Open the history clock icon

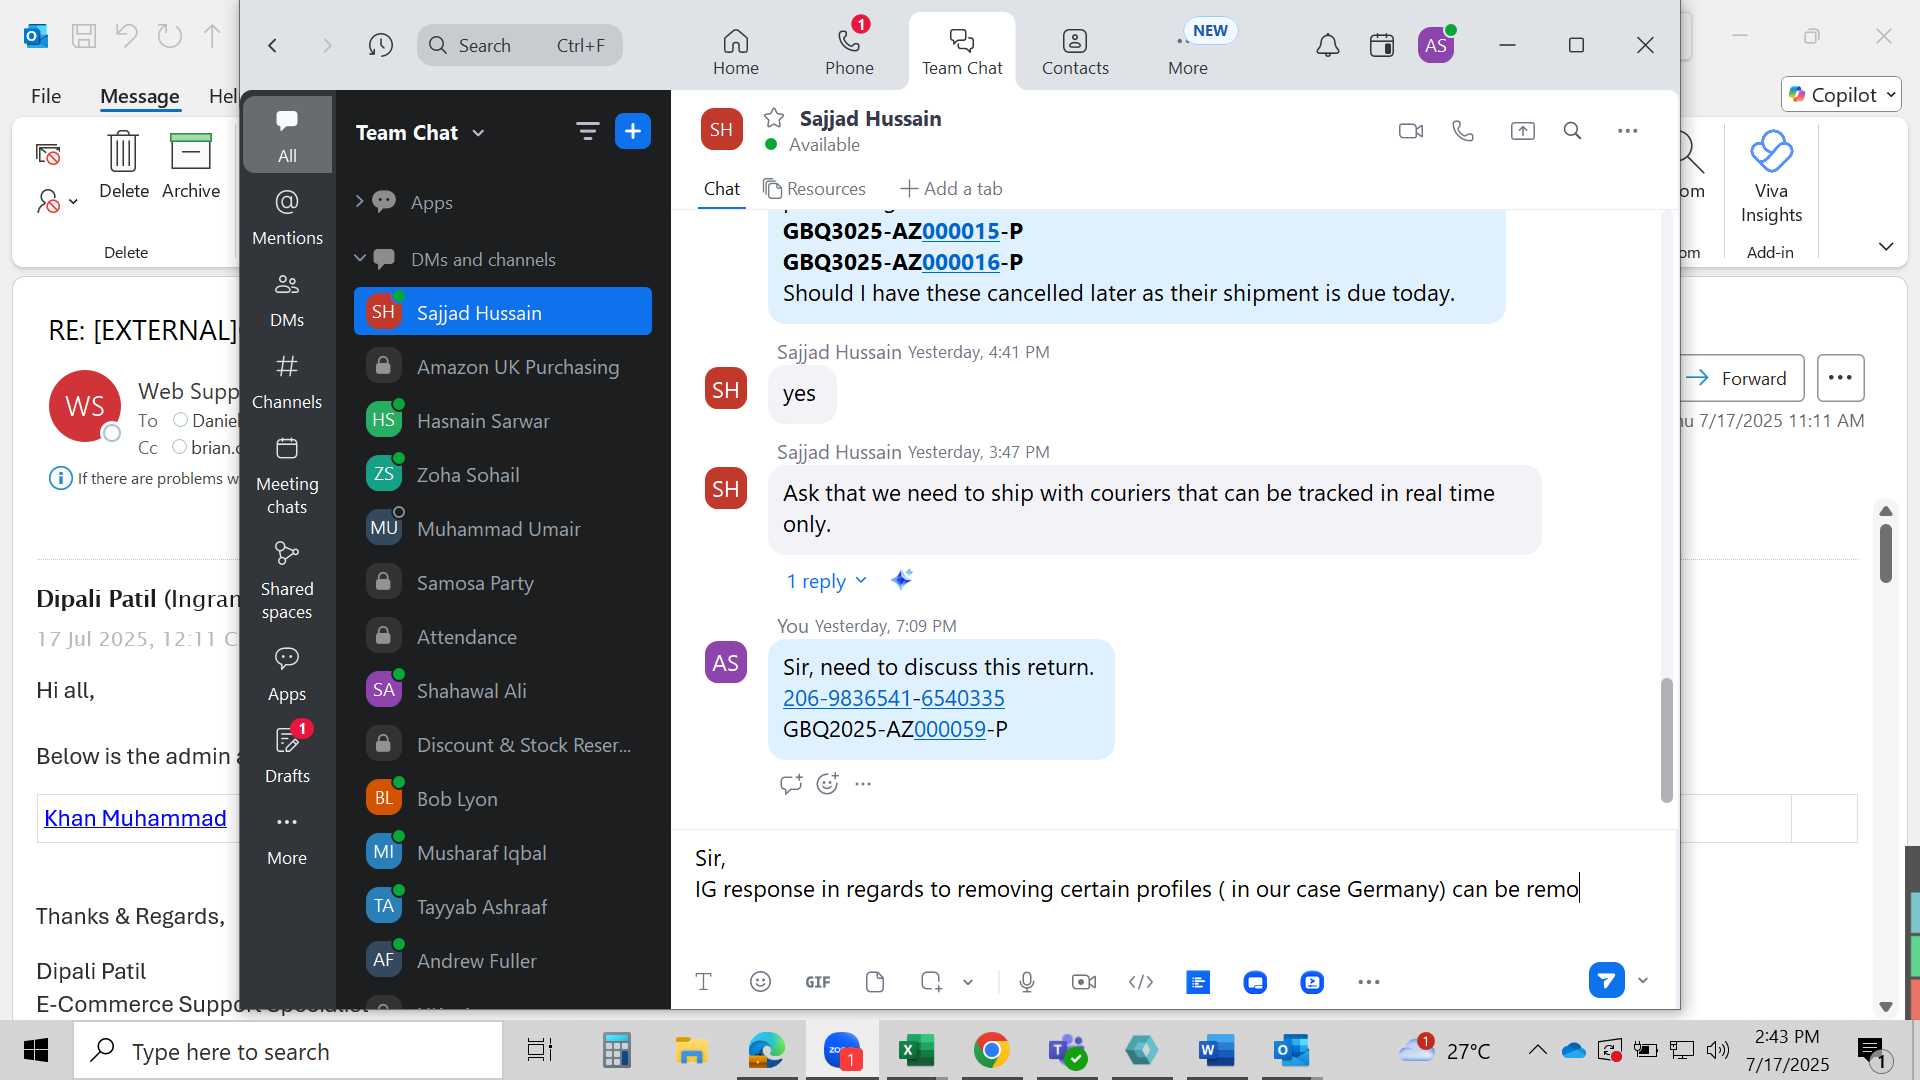click(380, 45)
